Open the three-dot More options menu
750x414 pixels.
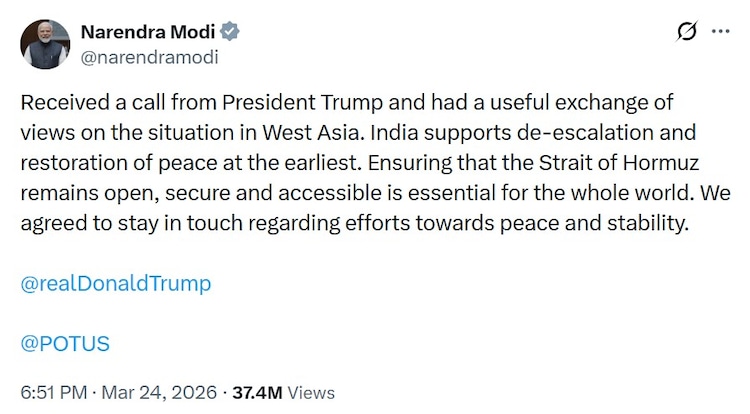click(720, 32)
